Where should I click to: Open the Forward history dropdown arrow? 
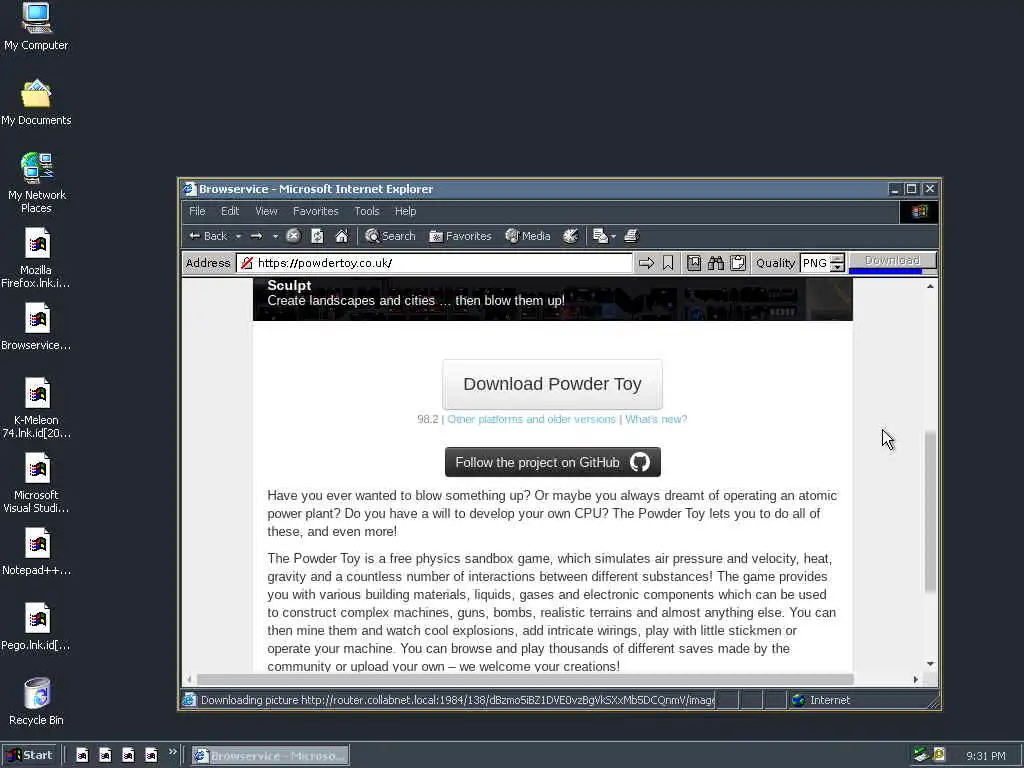coord(276,236)
